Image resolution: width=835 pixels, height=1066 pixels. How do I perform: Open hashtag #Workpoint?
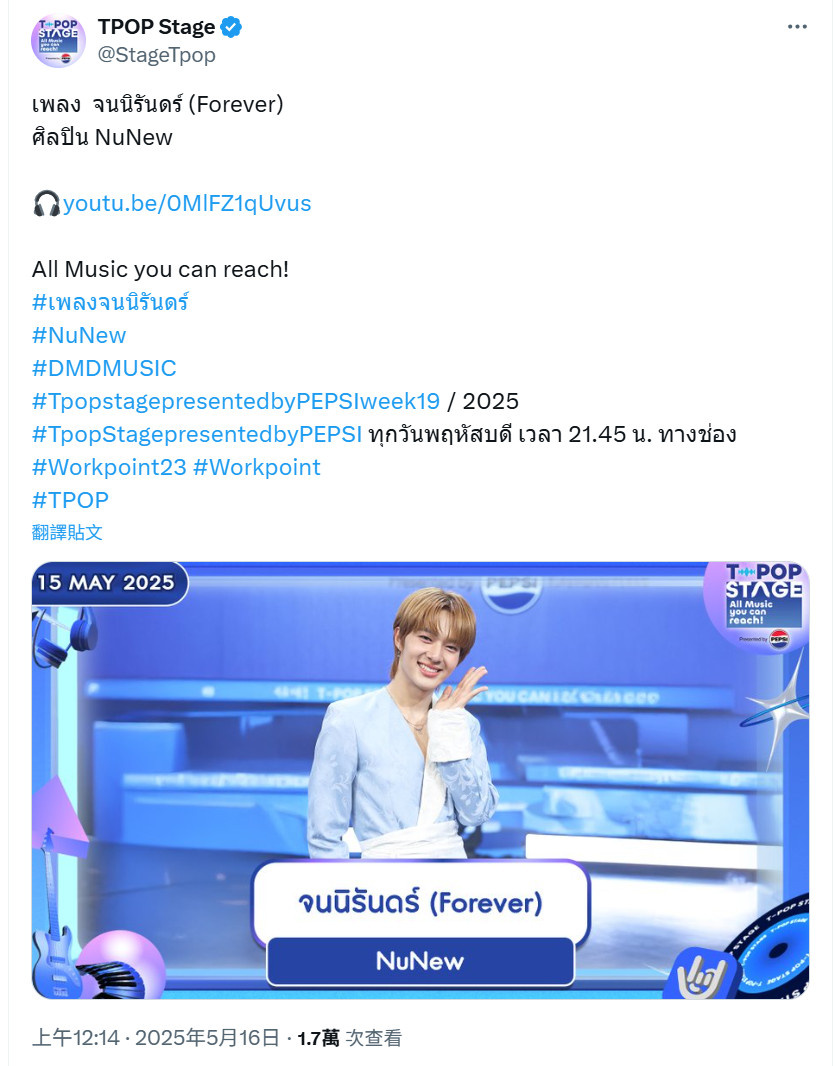(256, 467)
